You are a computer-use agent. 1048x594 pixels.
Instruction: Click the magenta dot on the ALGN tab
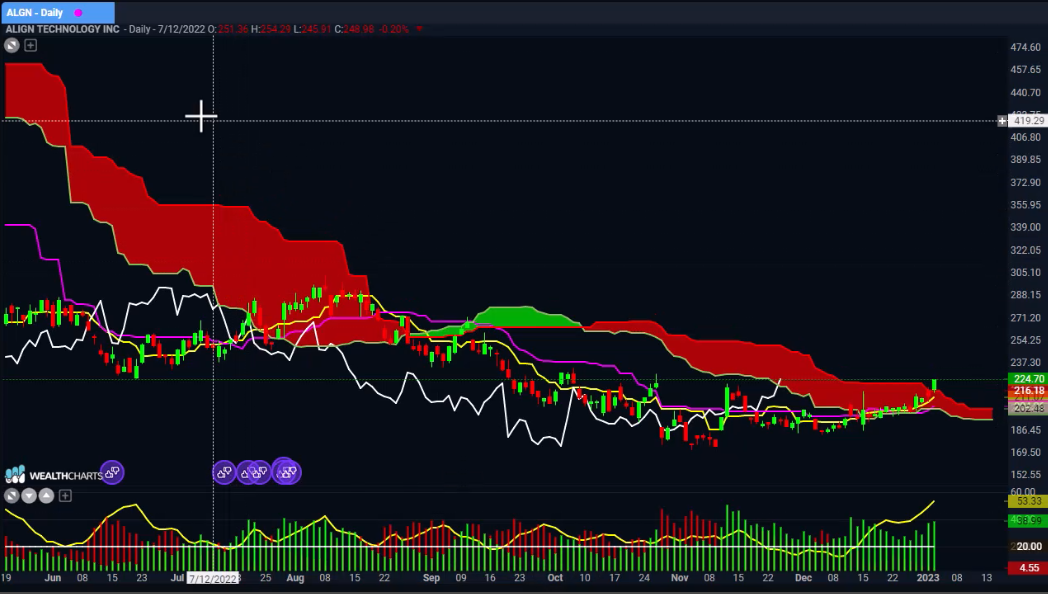78,13
